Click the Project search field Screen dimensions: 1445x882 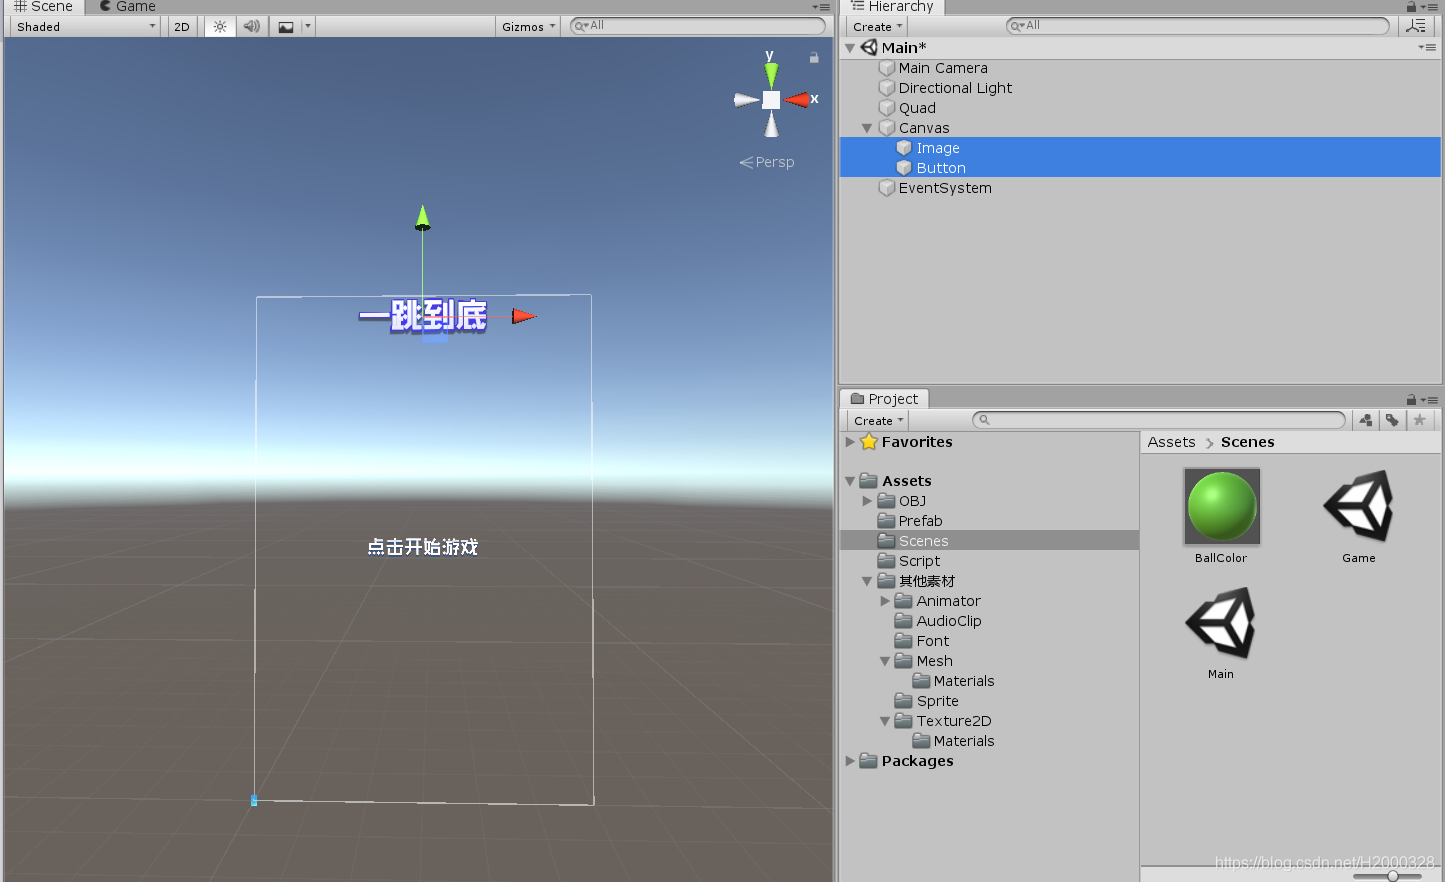click(1160, 420)
